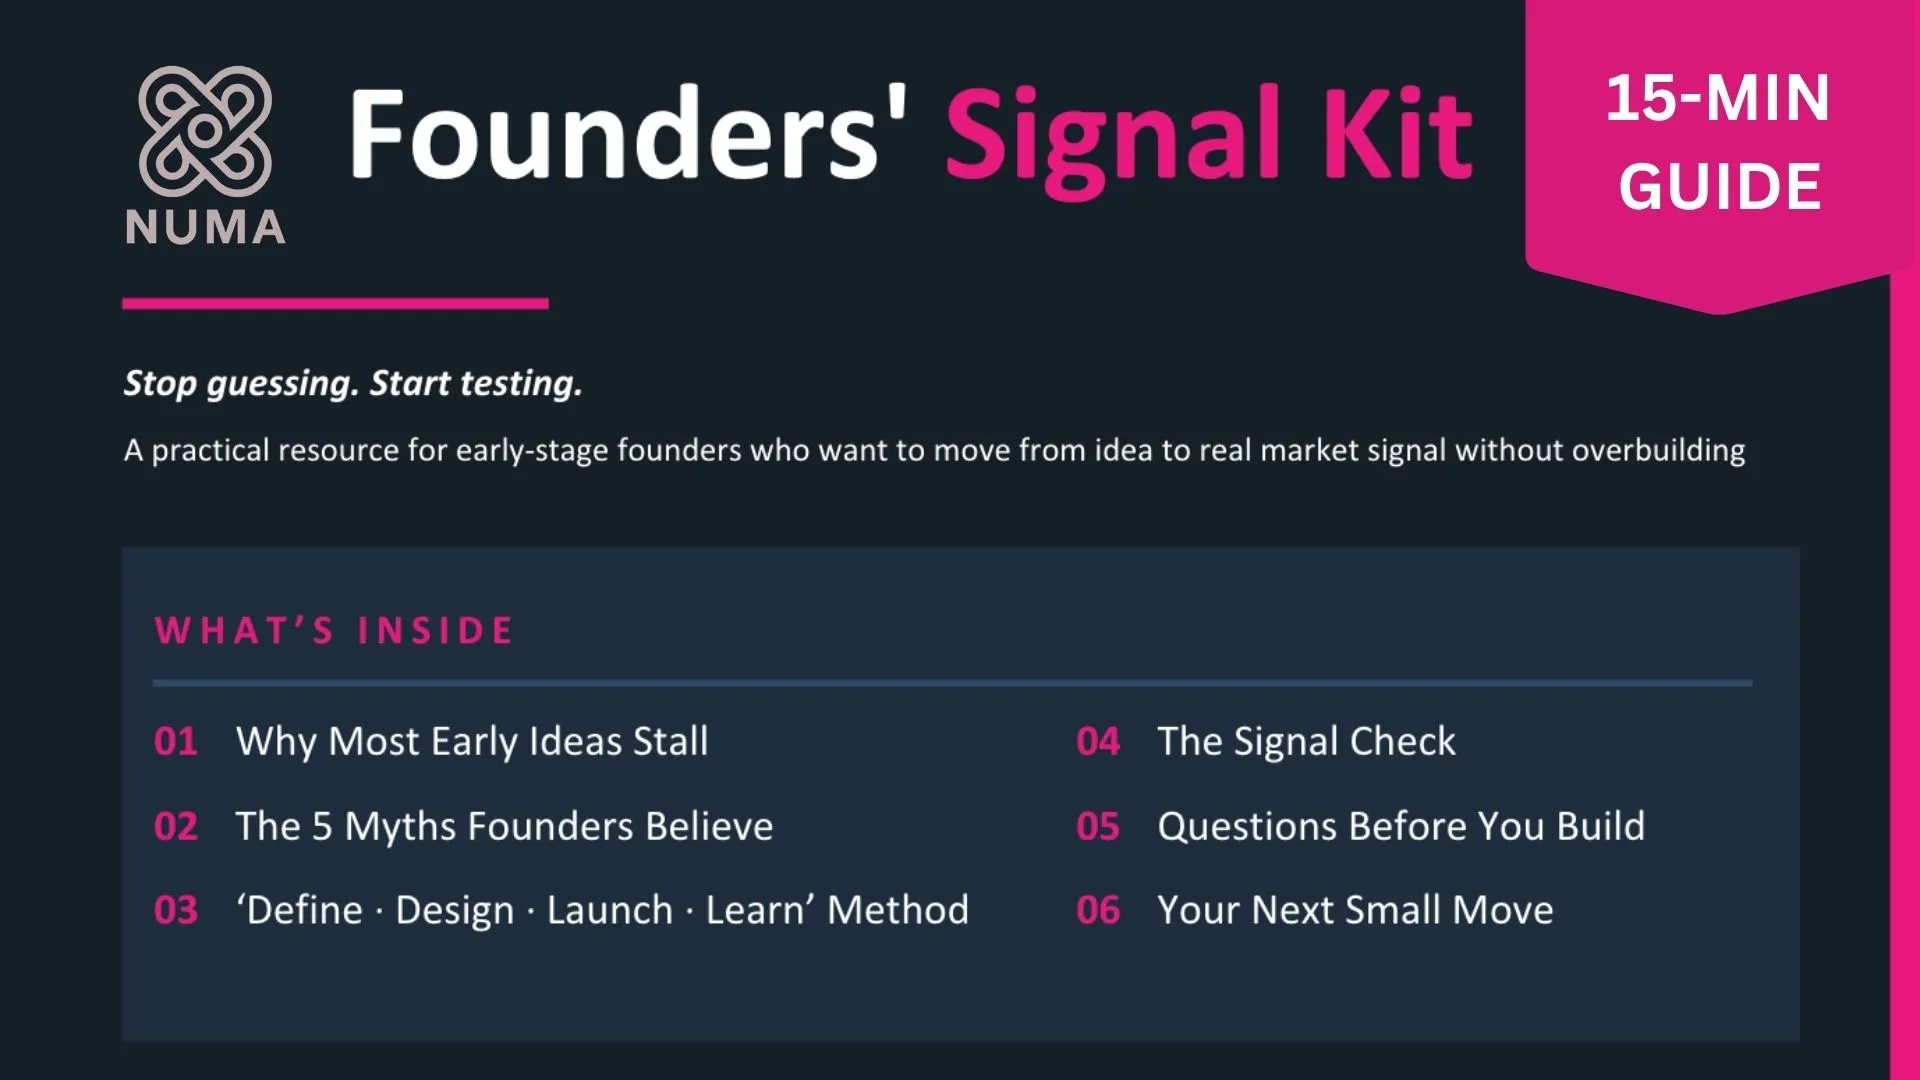The width and height of the screenshot is (1920, 1080).
Task: Select the pink 06 number marker
Action: click(1098, 910)
